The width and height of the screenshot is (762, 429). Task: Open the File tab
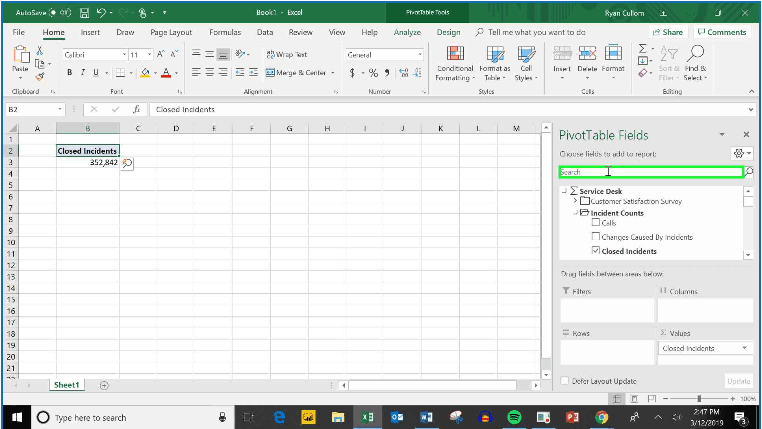[x=18, y=32]
